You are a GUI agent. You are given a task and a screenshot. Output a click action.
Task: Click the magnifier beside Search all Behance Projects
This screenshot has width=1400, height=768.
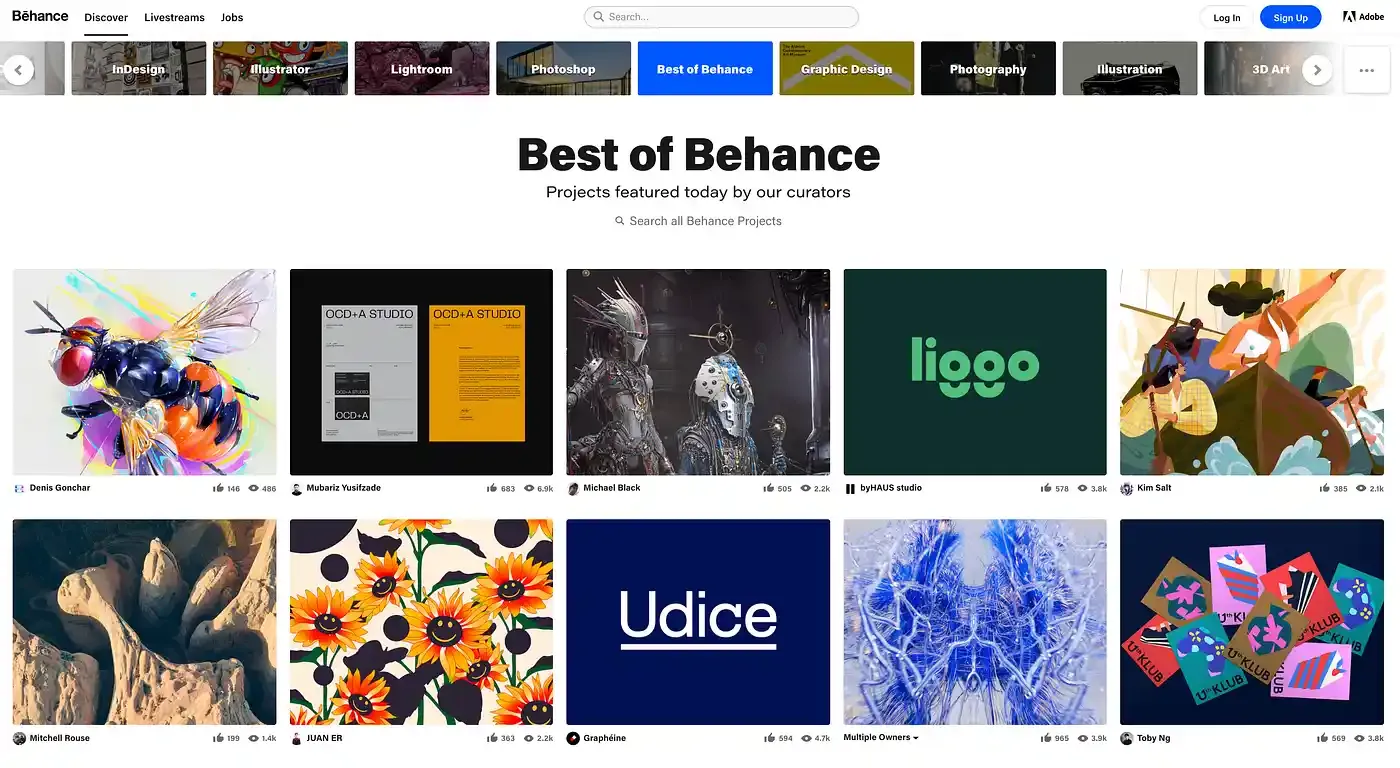coord(620,221)
